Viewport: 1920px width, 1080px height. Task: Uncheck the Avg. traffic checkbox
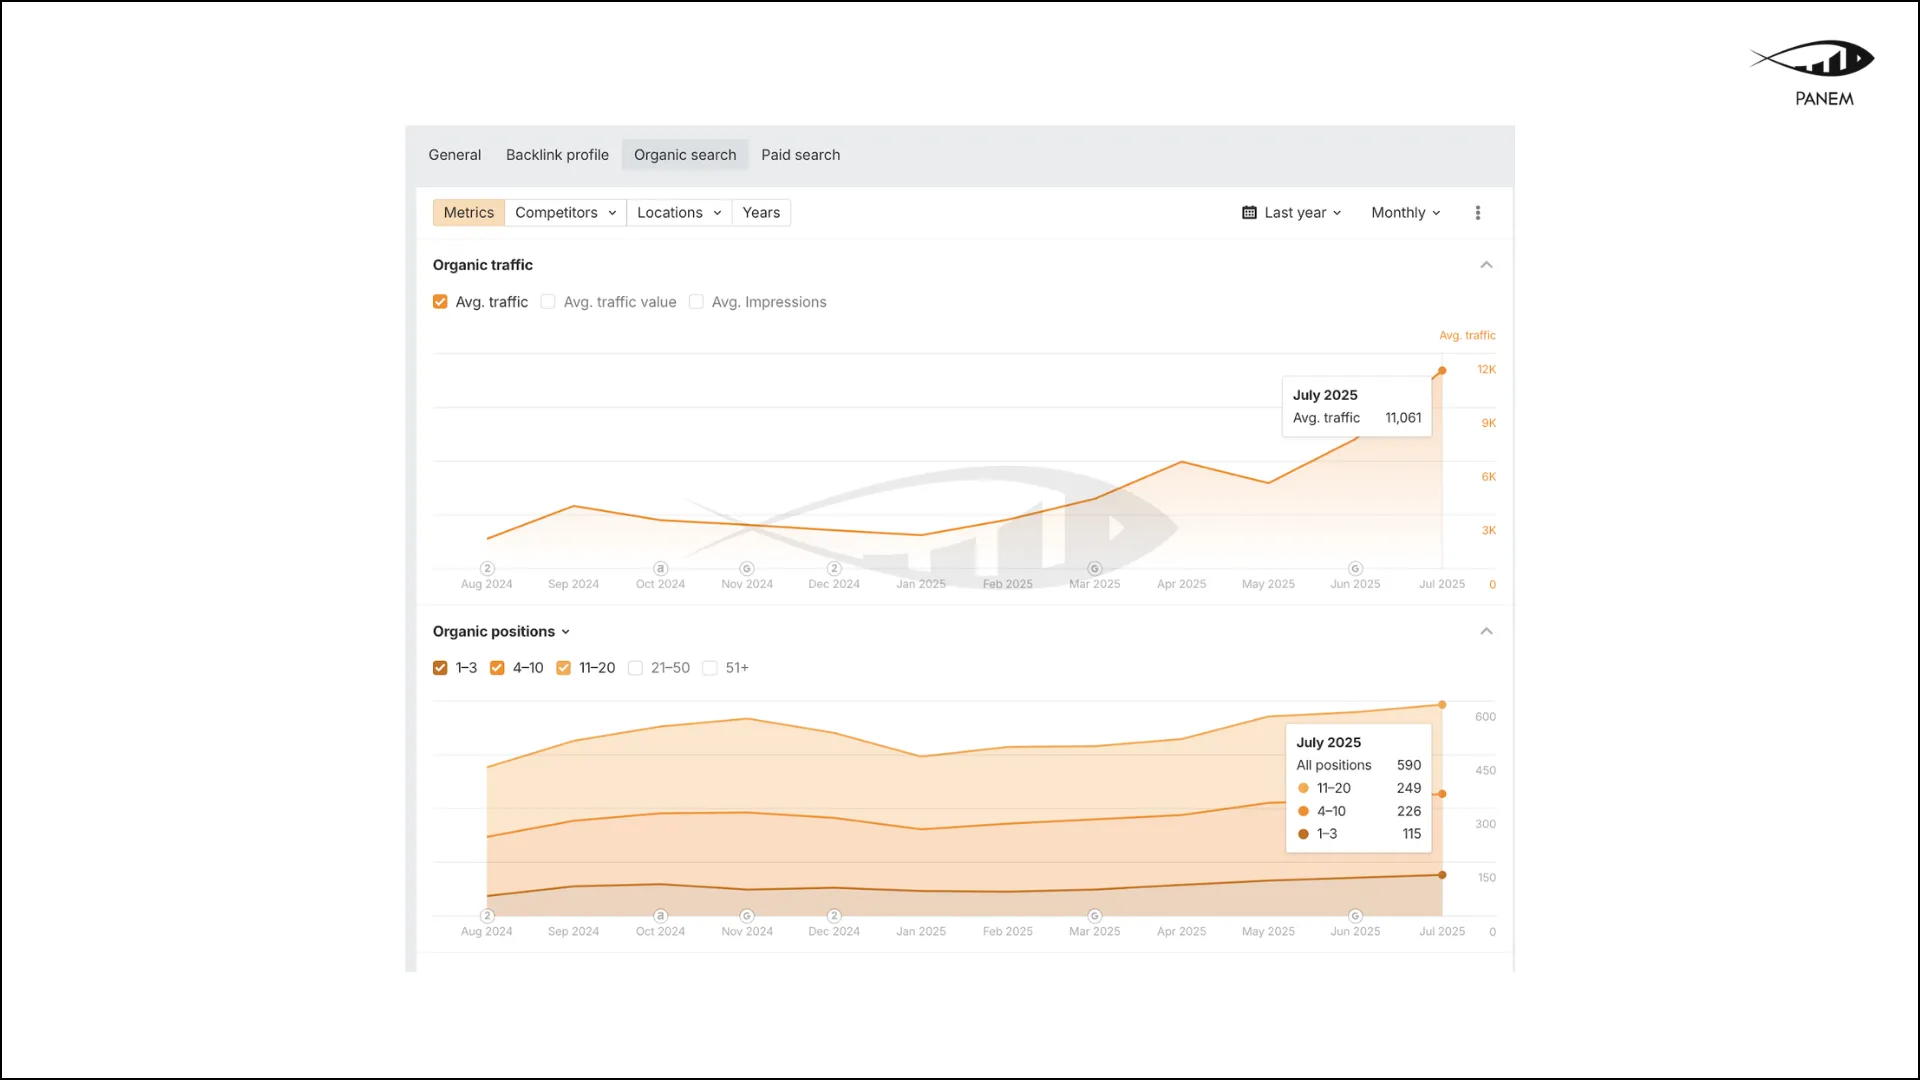click(x=440, y=302)
